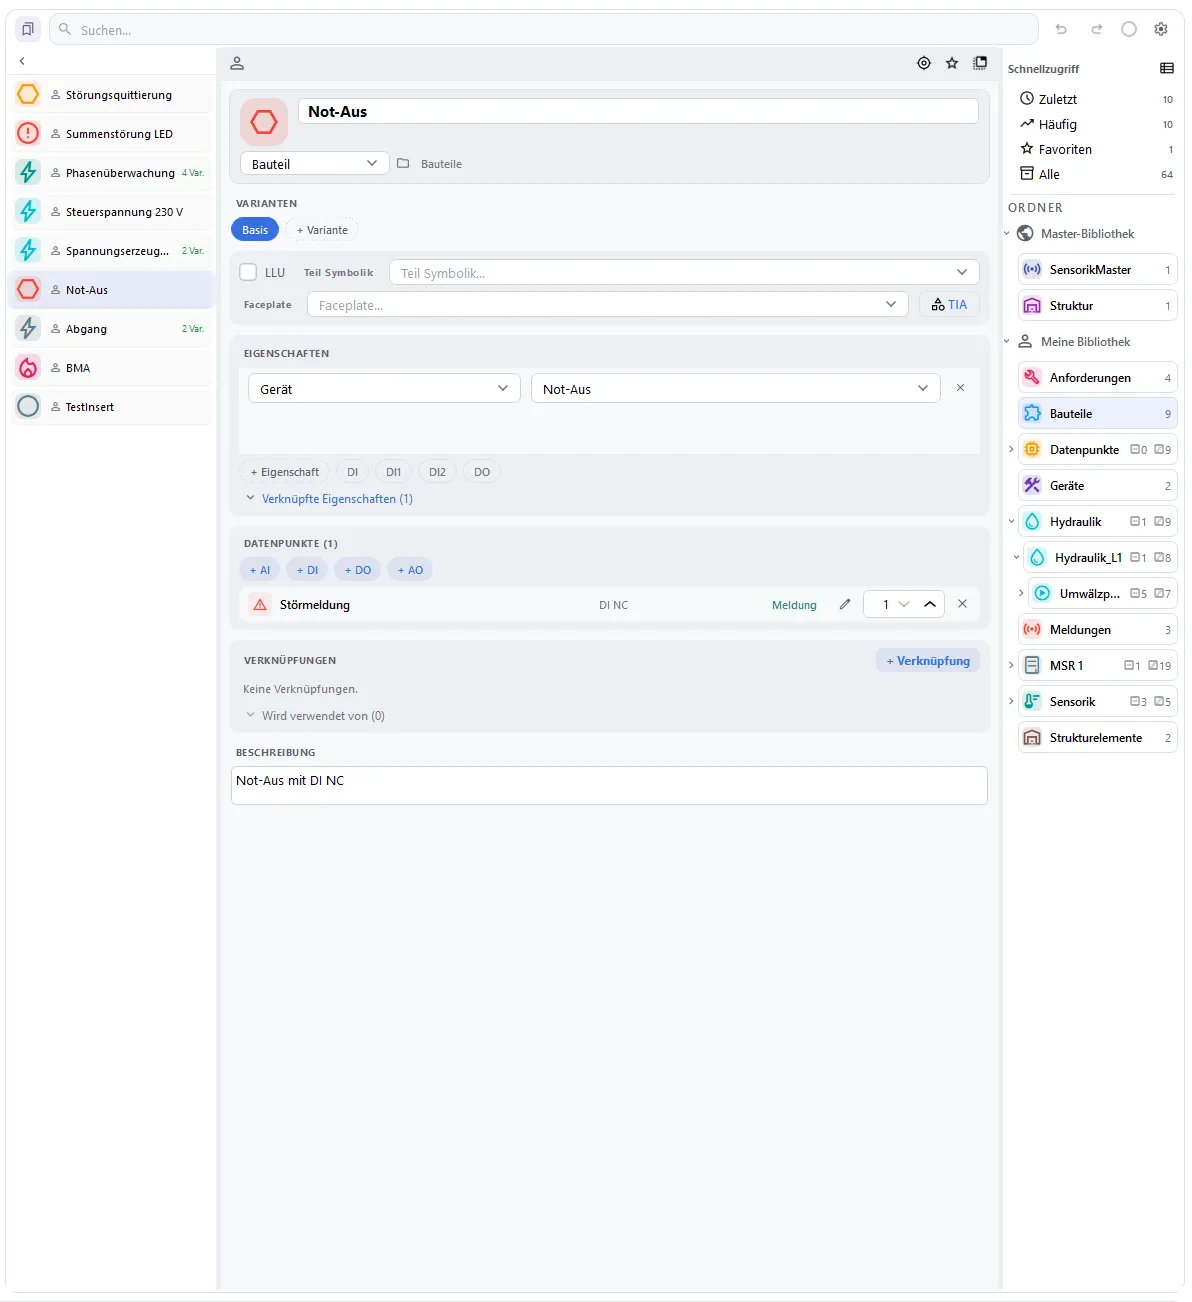Add a DO datapoint

pos(357,569)
